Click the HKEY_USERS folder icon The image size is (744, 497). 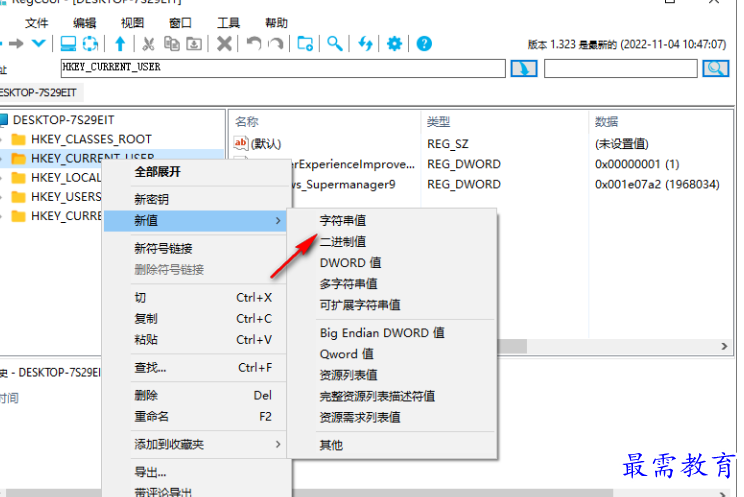tap(19, 197)
